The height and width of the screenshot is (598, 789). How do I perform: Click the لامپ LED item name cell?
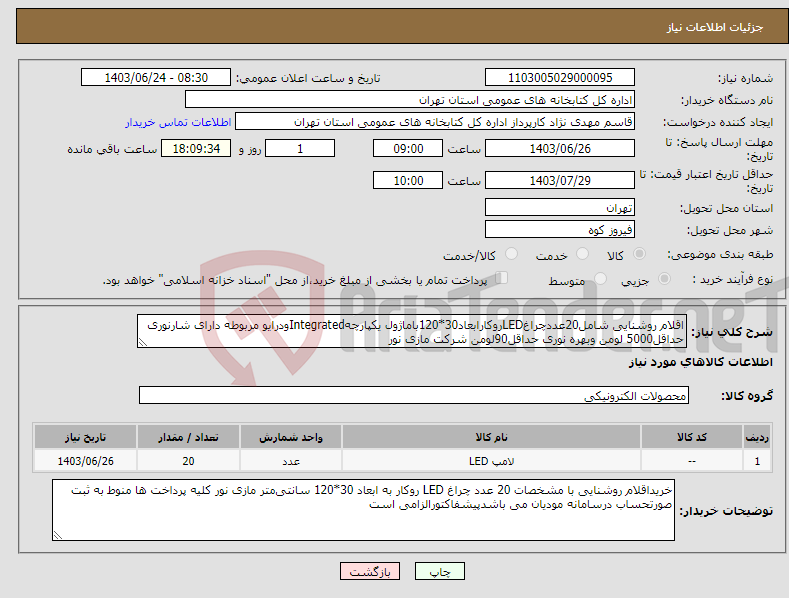[x=491, y=461]
